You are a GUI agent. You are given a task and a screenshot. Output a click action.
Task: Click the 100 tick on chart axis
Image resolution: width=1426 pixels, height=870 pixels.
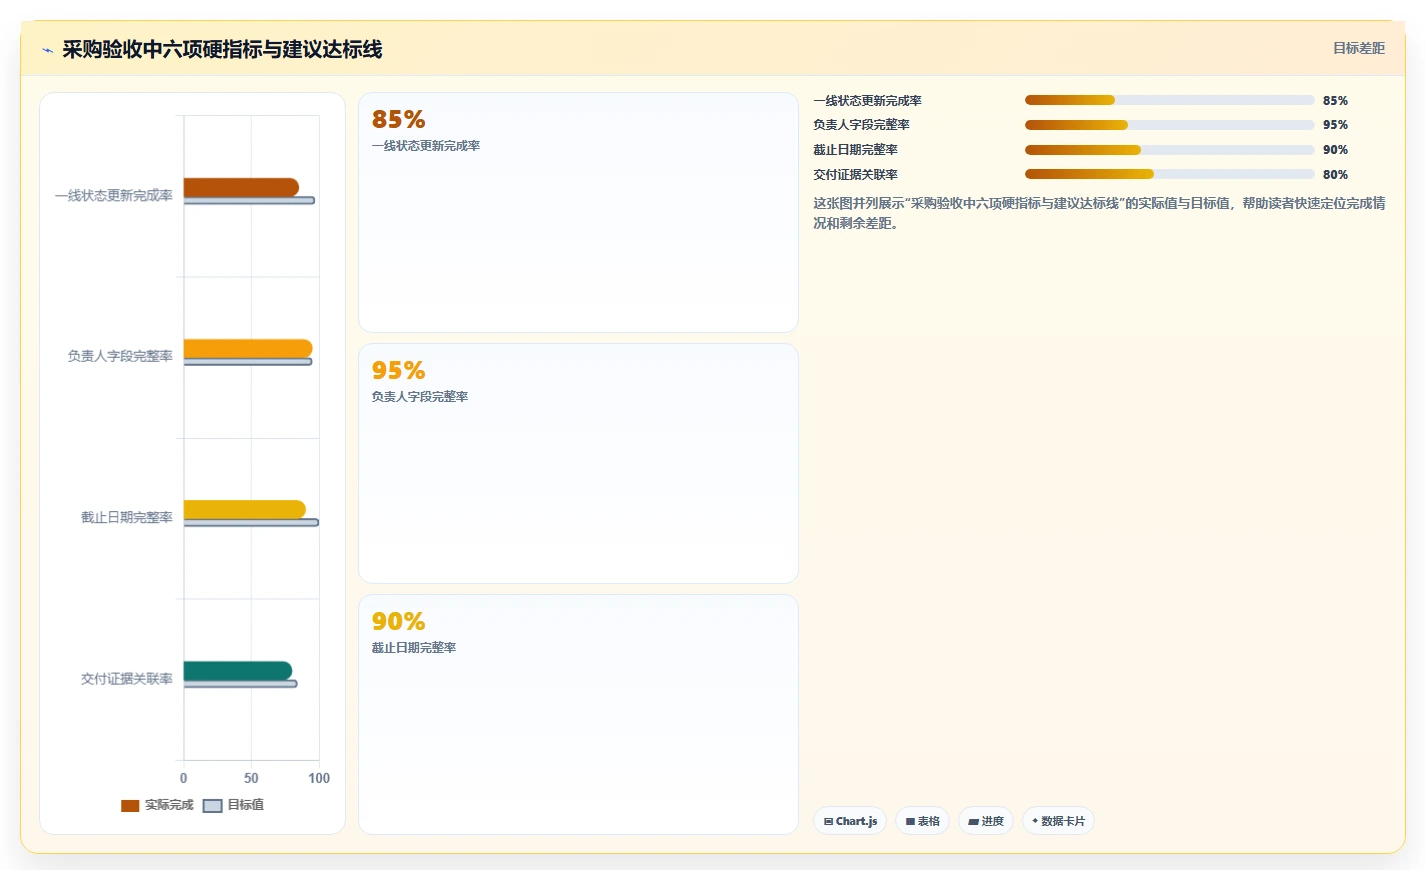tap(319, 778)
